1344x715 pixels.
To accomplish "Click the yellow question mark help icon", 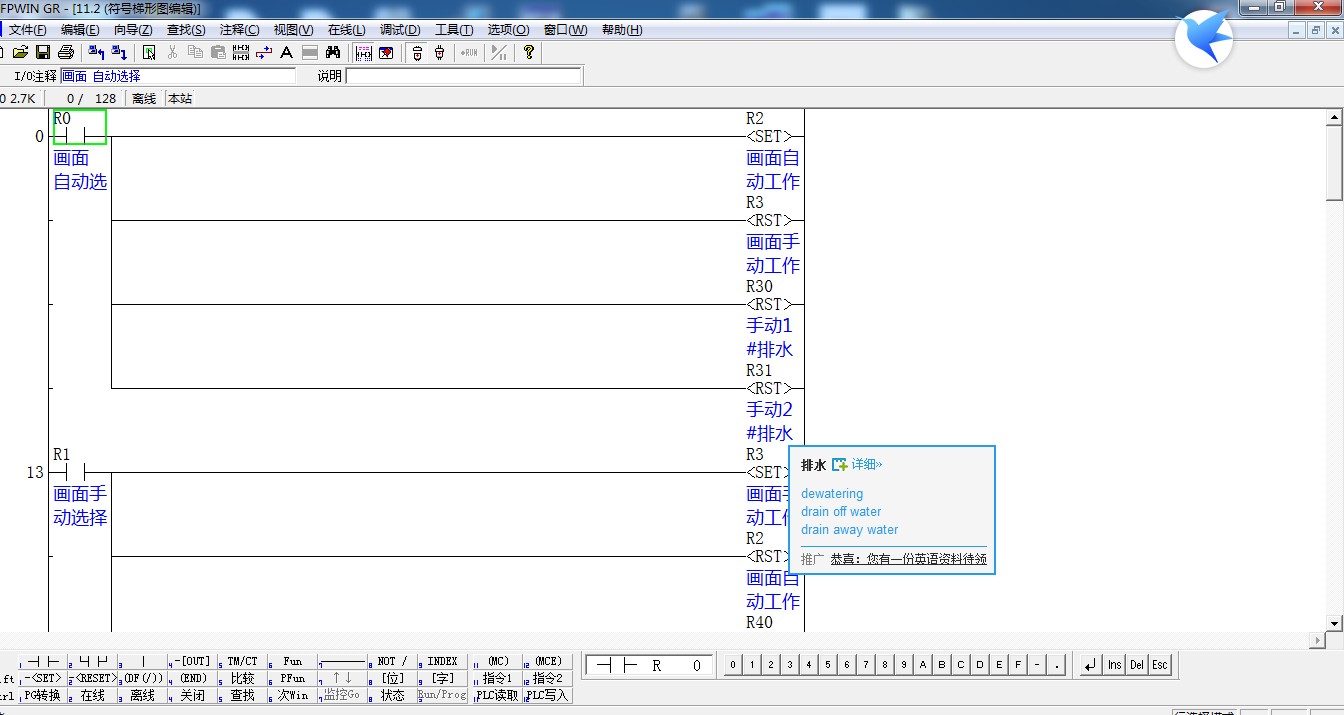I will click(x=529, y=52).
